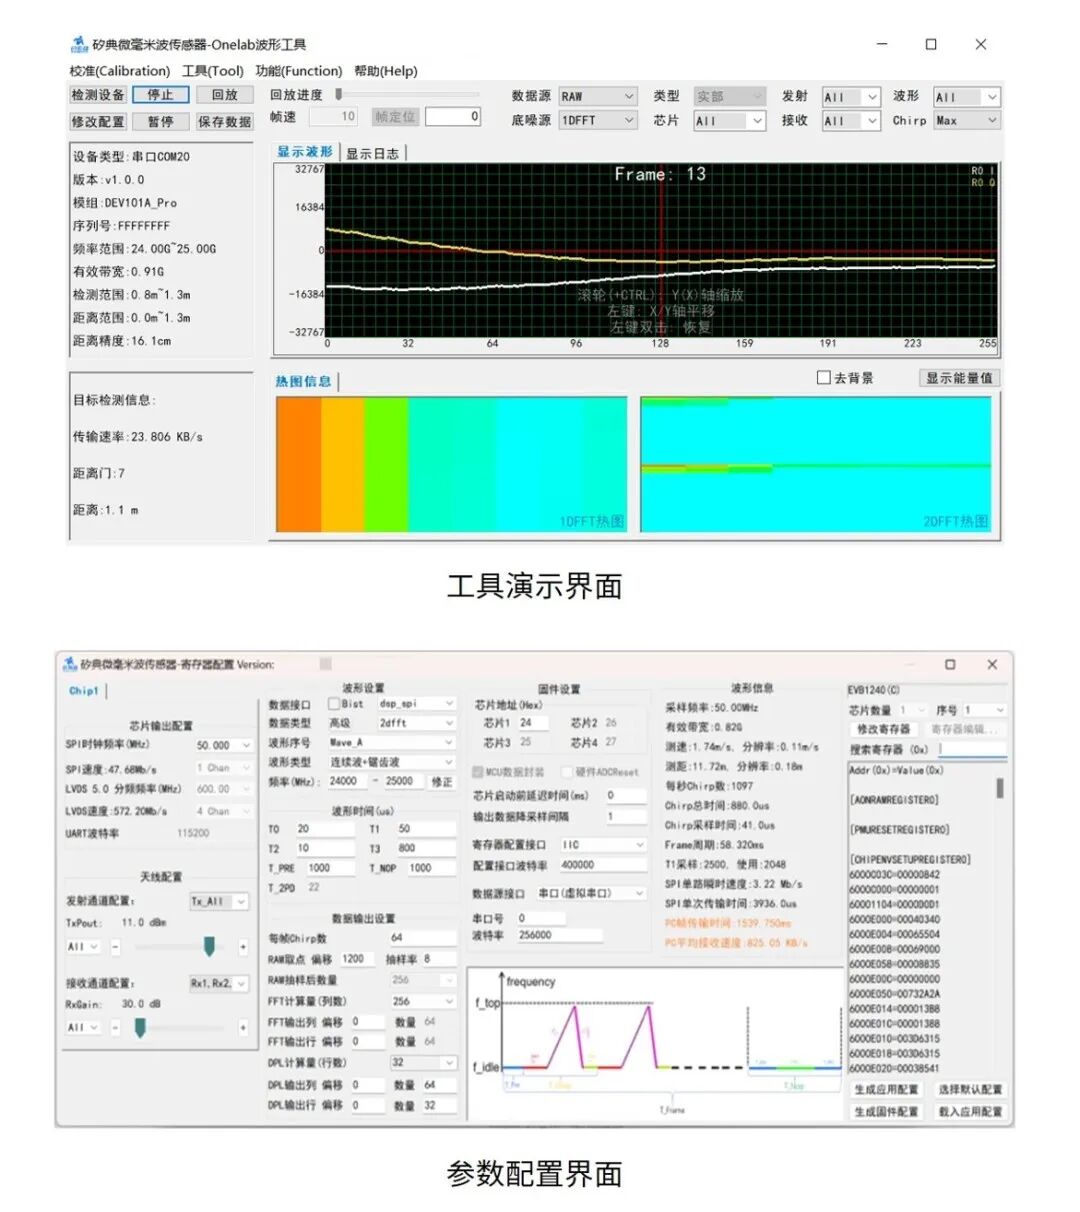Screen dimensions: 1080x1212
Task: Click the 回放 (Playback) toolbar button
Action: point(224,95)
